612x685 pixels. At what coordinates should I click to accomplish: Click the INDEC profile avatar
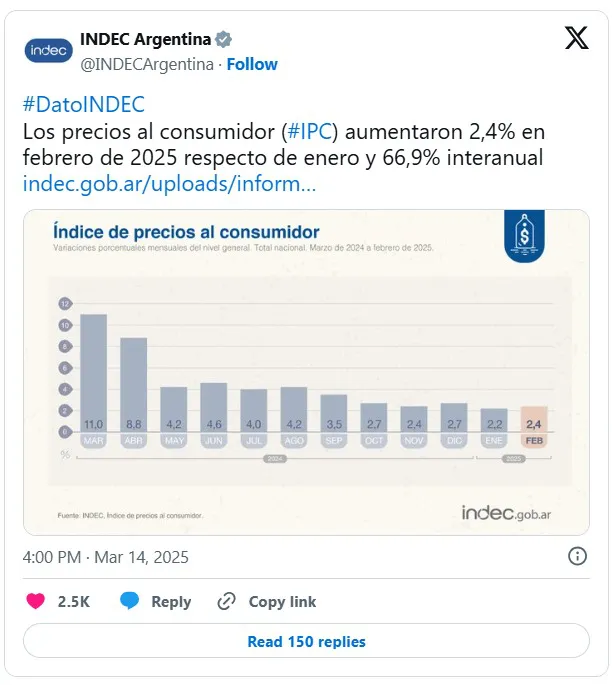pyautogui.click(x=48, y=50)
